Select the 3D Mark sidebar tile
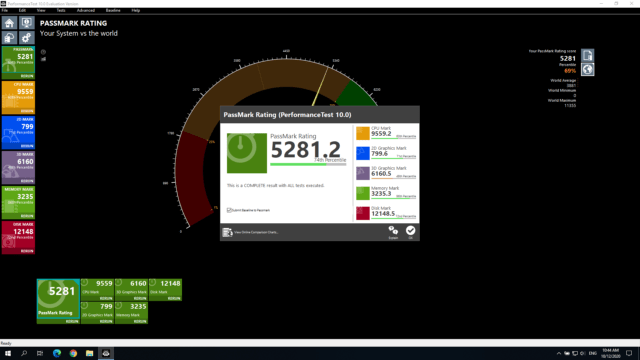The height and width of the screenshot is (360, 640). 18,167
